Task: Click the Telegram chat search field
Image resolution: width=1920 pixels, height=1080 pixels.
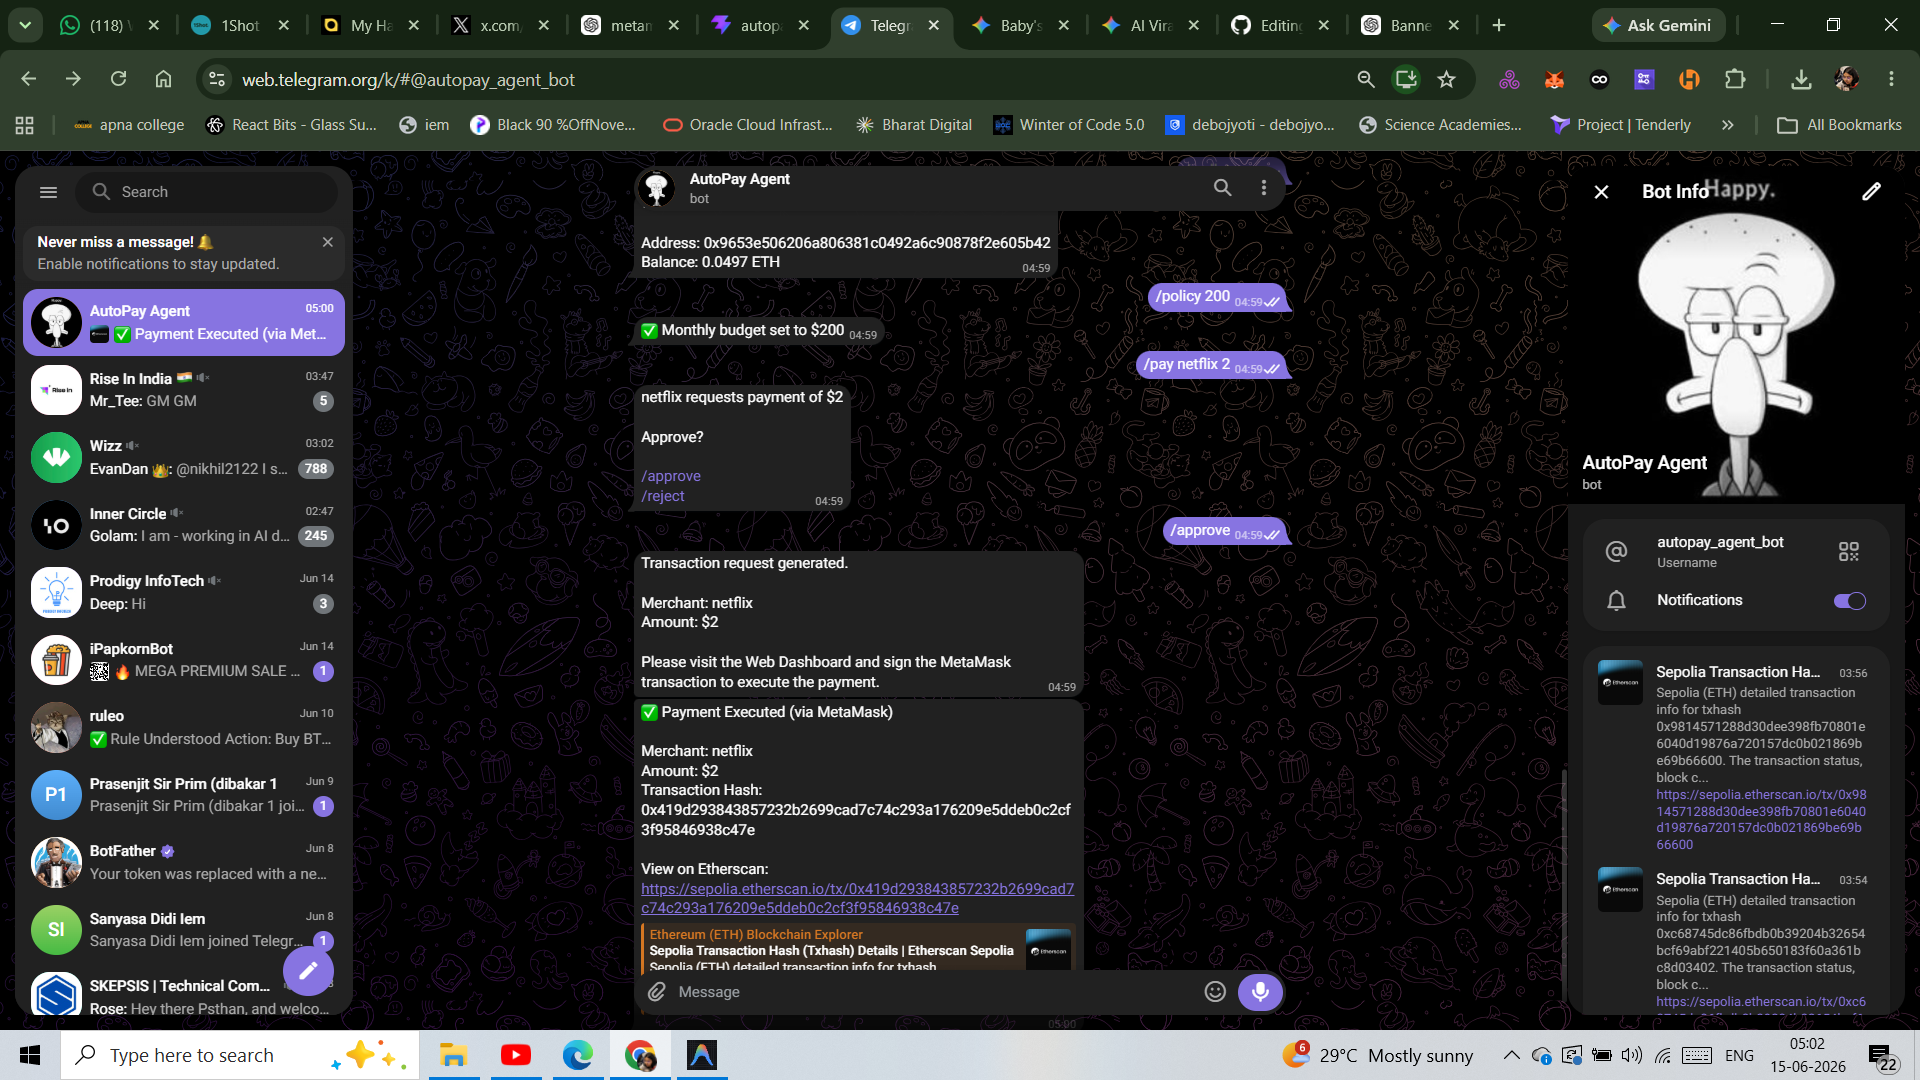Action: 207,192
